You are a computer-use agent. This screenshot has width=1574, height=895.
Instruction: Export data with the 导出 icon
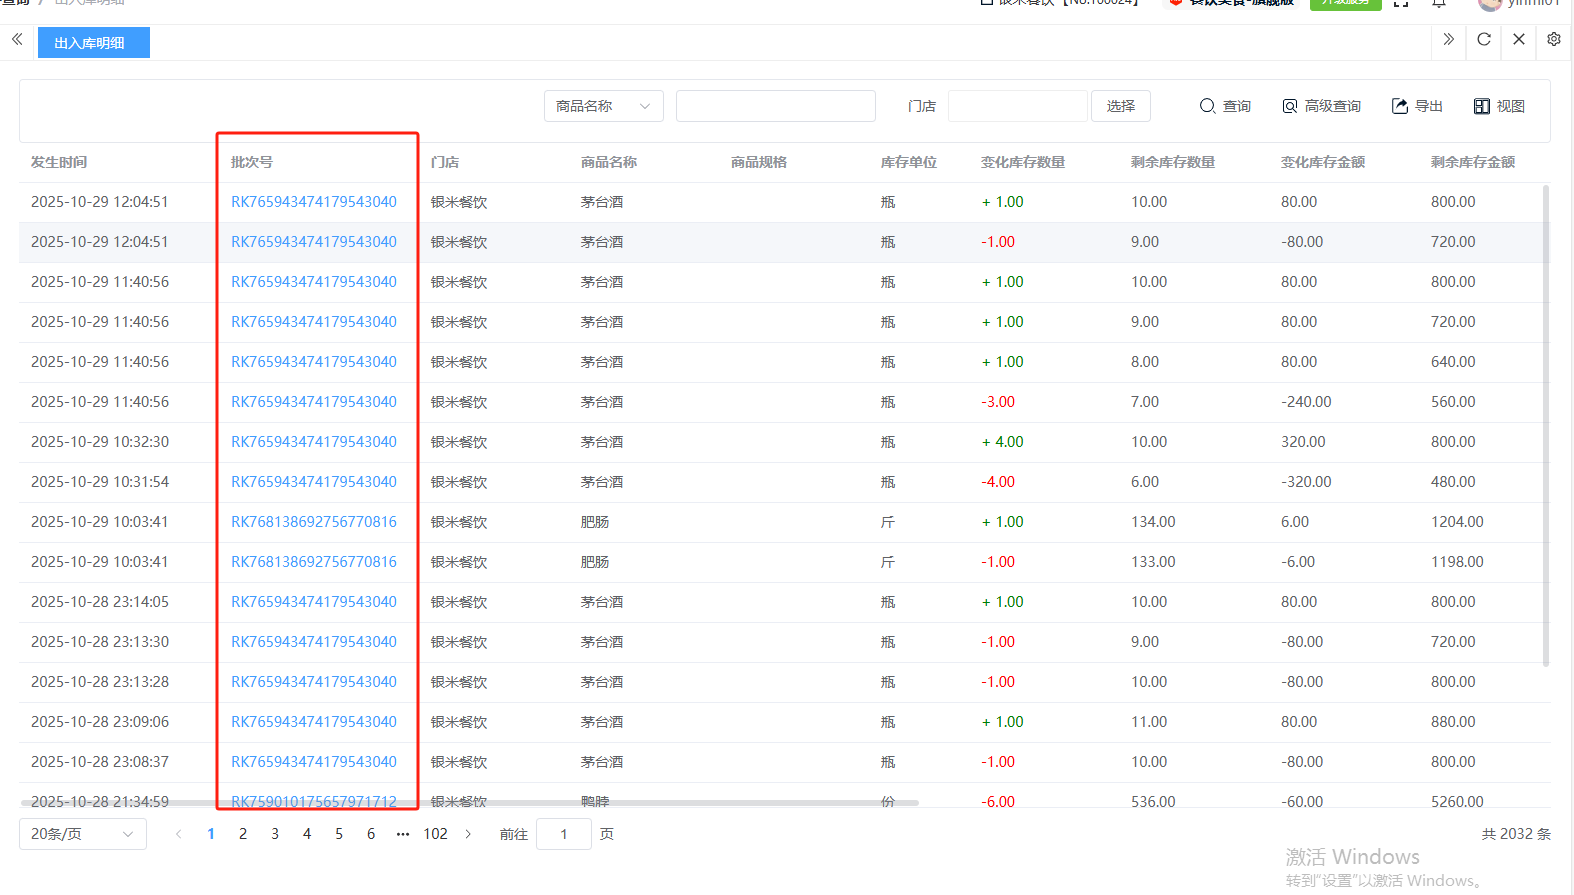(1416, 106)
